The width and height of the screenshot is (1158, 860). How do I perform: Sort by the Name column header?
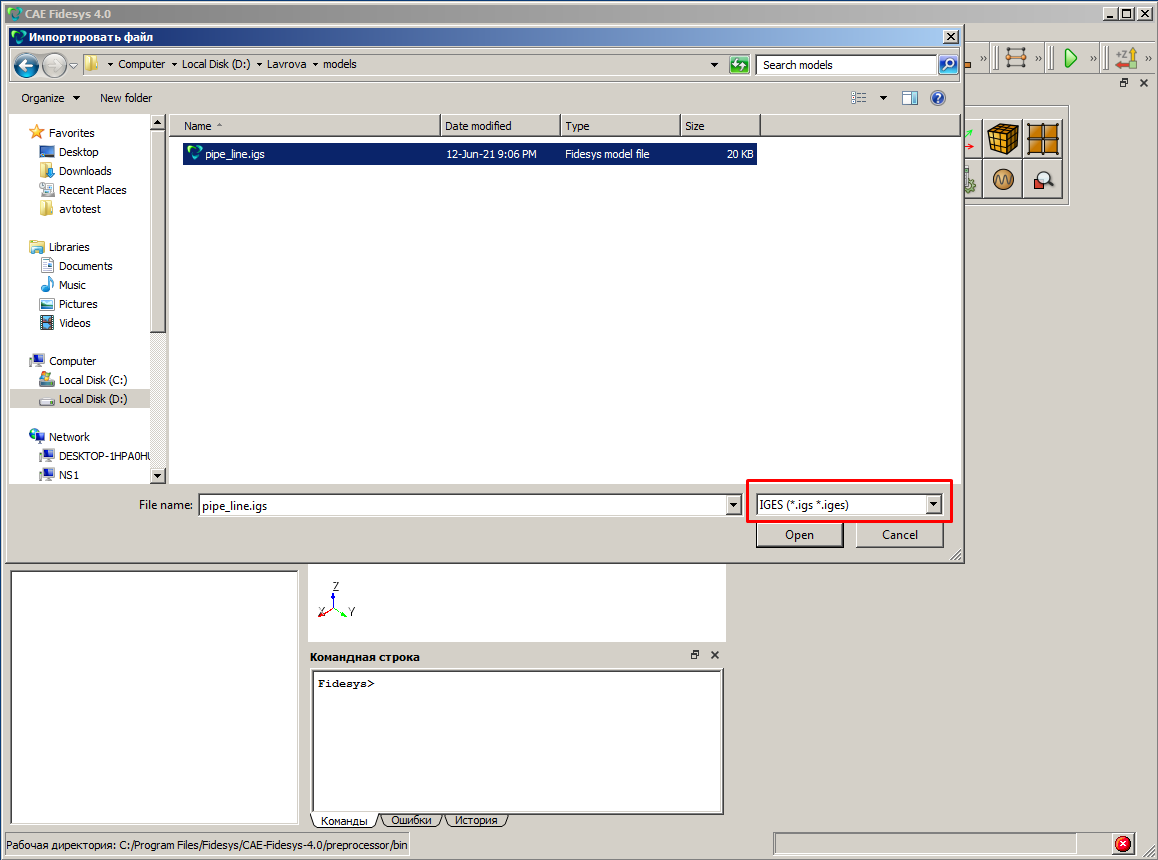click(305, 126)
